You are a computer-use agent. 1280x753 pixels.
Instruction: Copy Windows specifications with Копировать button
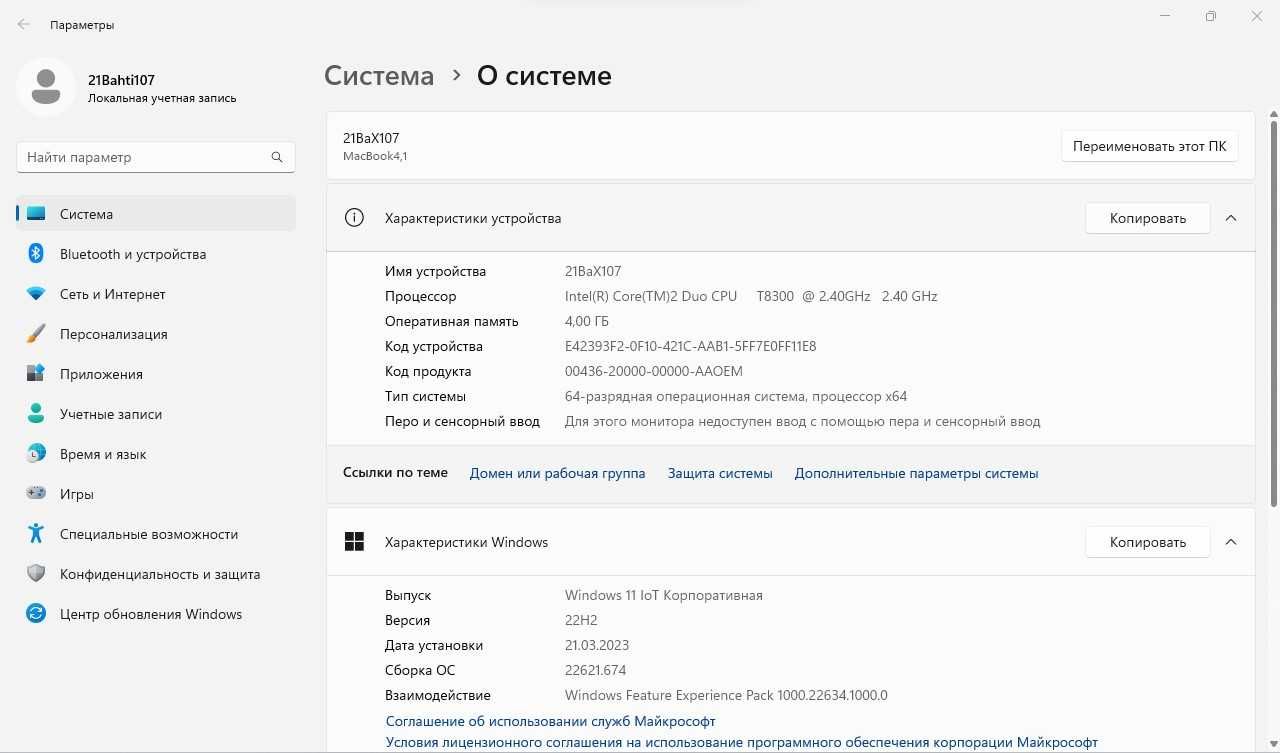pos(1148,542)
